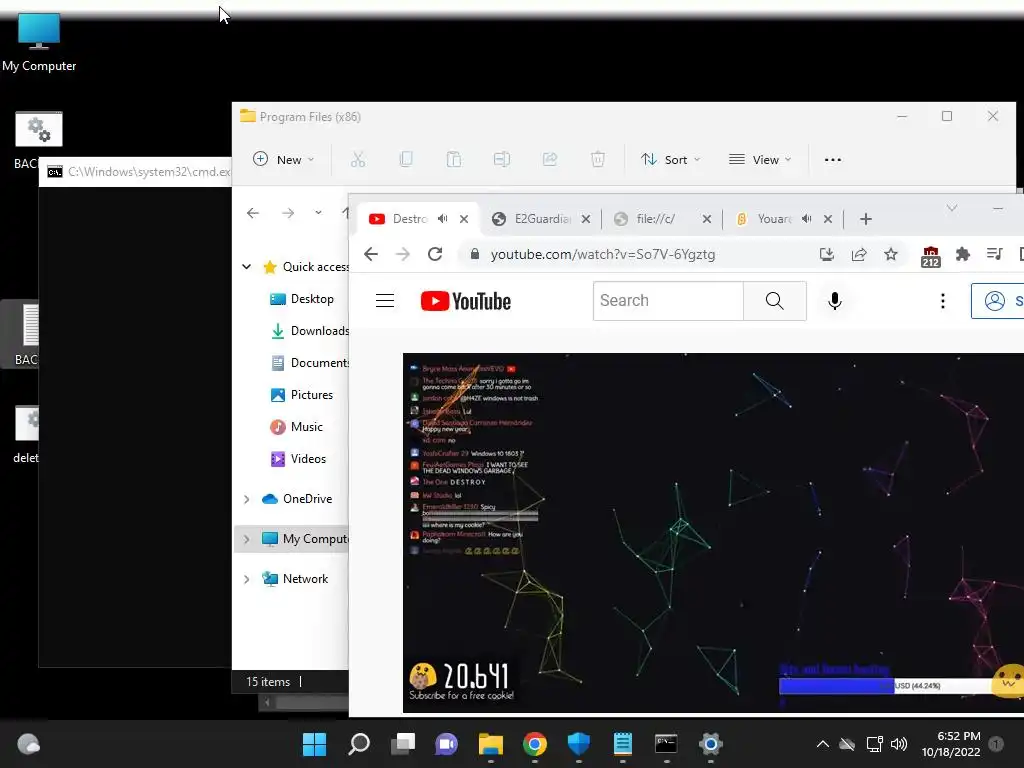Collapse the Quick access tree node
This screenshot has height=768, width=1024.
coord(246,266)
